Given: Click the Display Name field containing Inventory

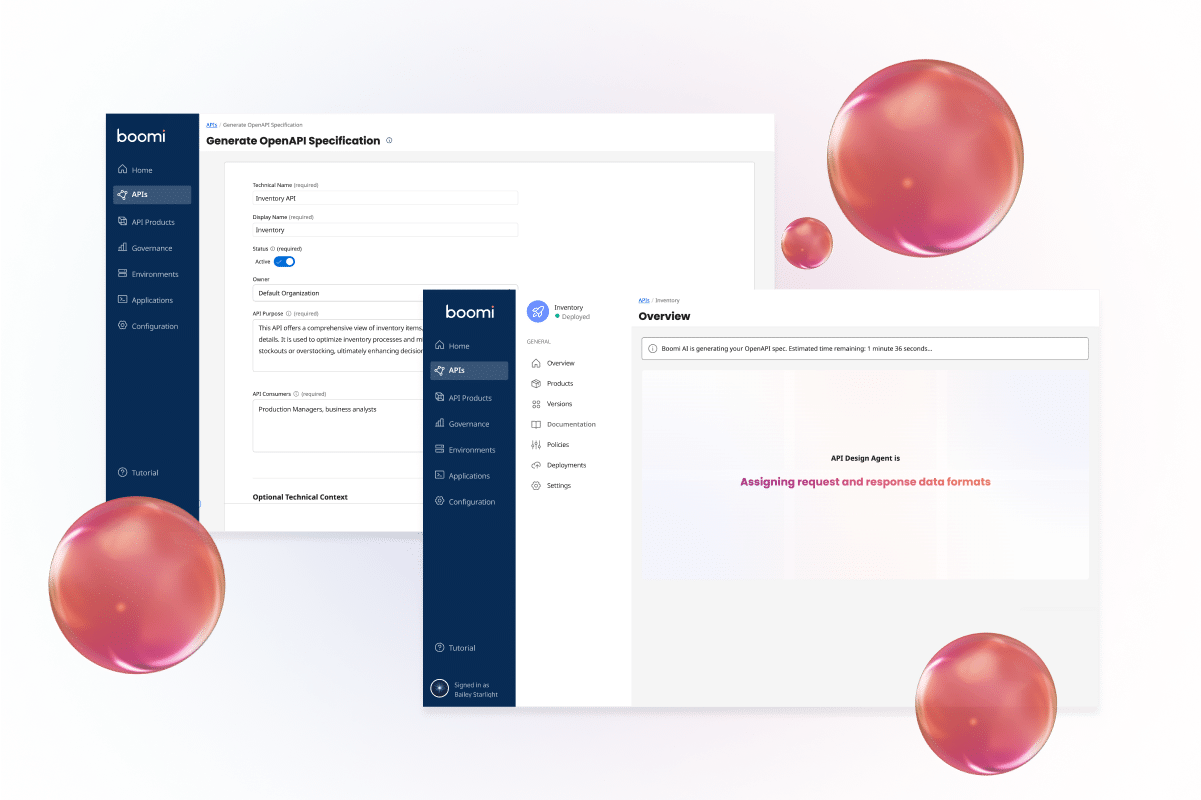Looking at the screenshot, I should (385, 230).
